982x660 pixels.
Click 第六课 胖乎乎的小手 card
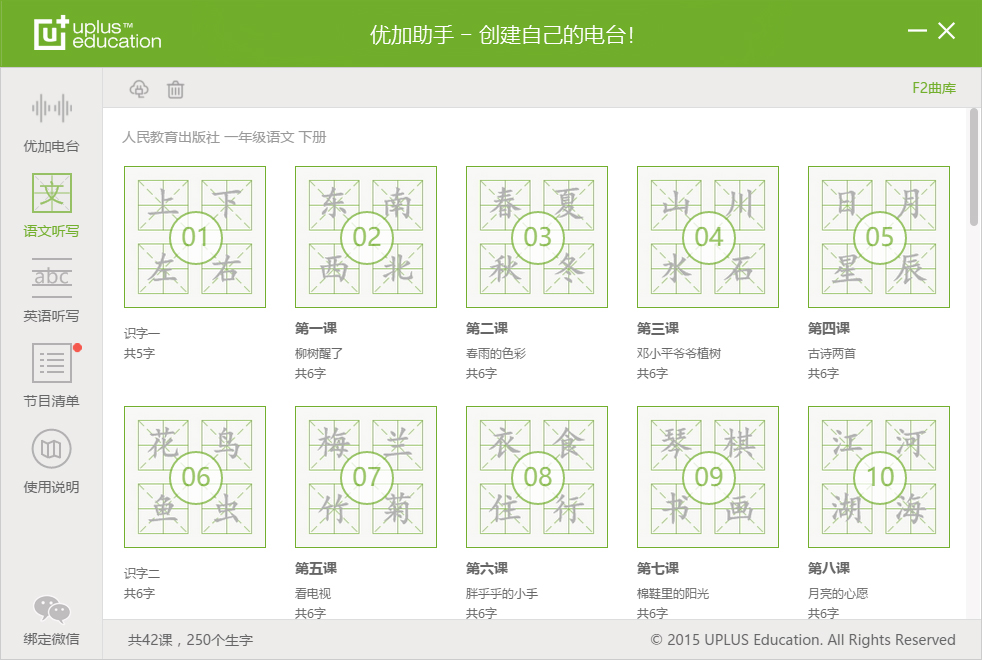pyautogui.click(x=537, y=477)
